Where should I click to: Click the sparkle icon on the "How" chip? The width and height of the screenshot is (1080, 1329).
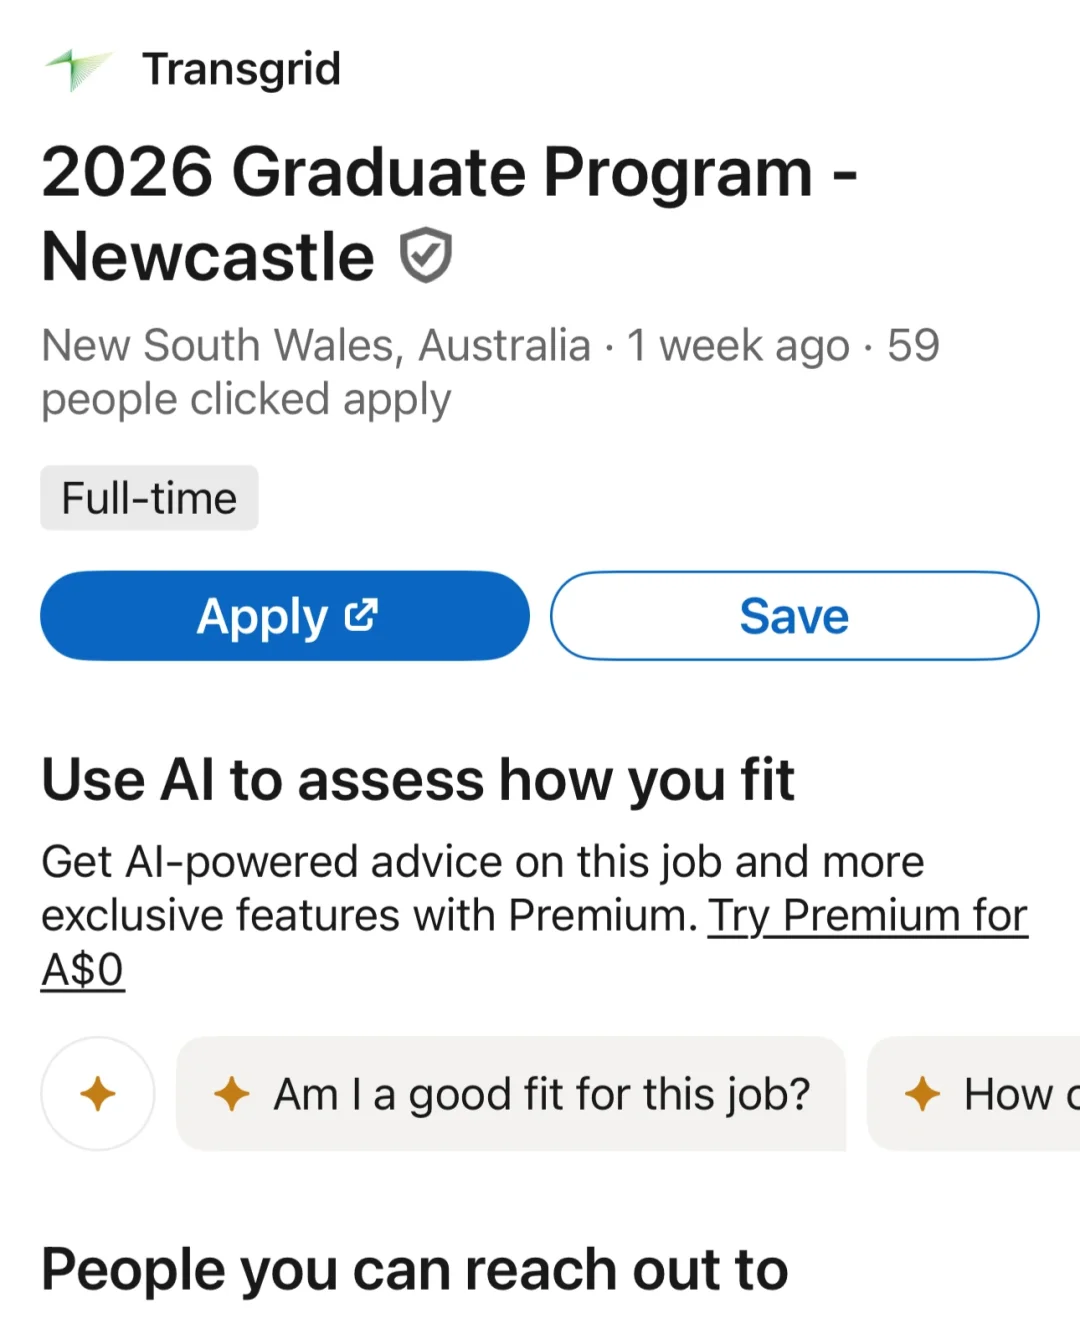click(922, 1094)
